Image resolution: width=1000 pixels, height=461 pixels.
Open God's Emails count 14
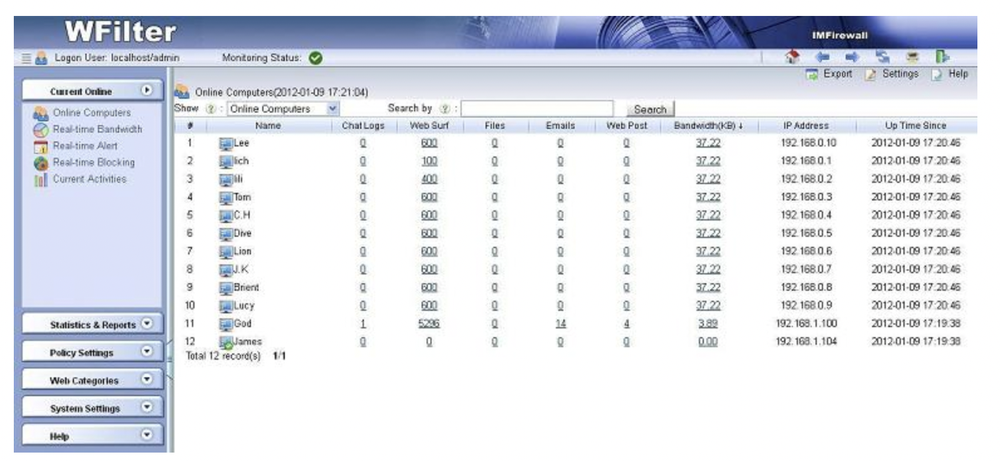click(561, 324)
